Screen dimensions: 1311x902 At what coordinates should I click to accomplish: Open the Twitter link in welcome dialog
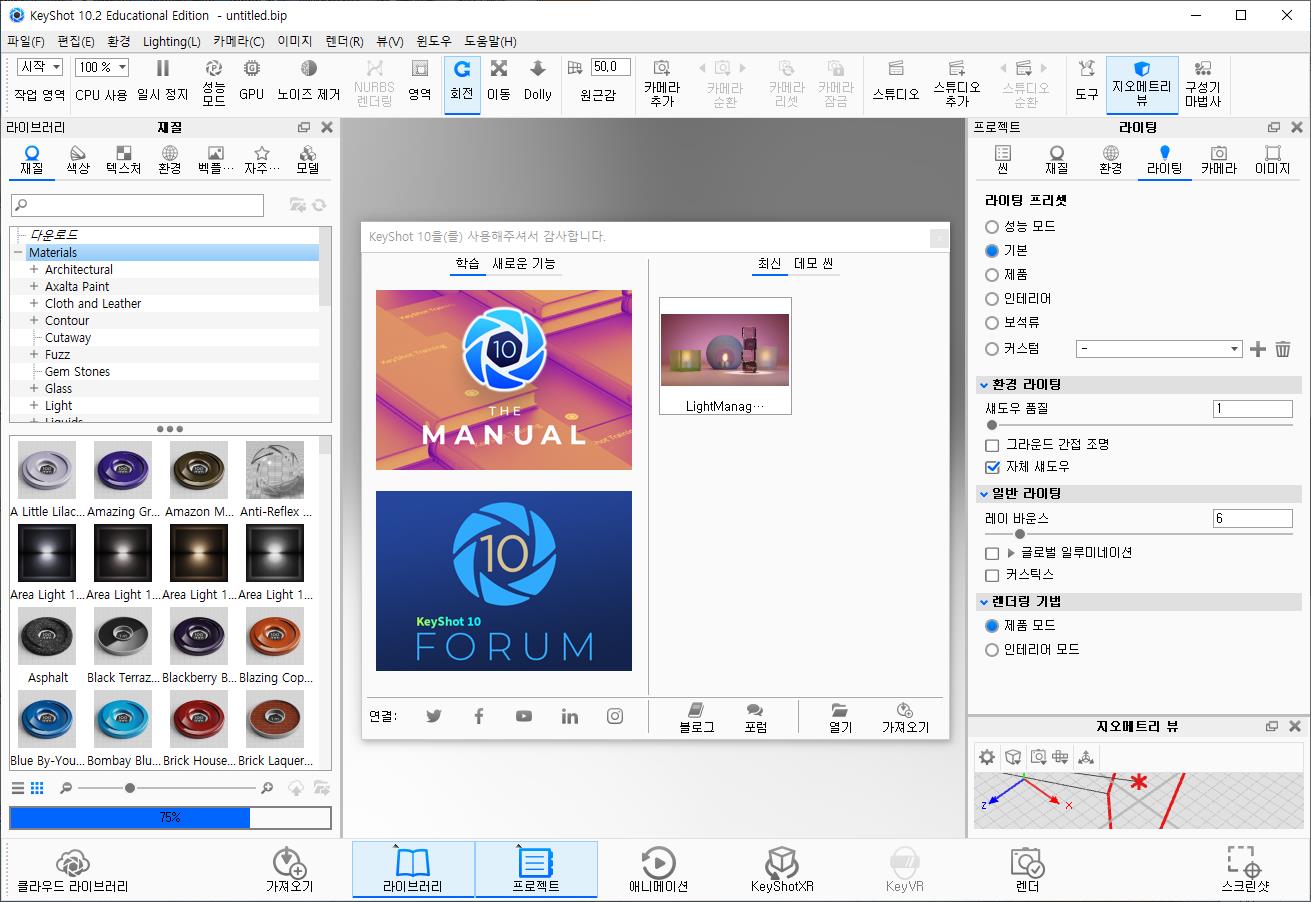(x=433, y=716)
